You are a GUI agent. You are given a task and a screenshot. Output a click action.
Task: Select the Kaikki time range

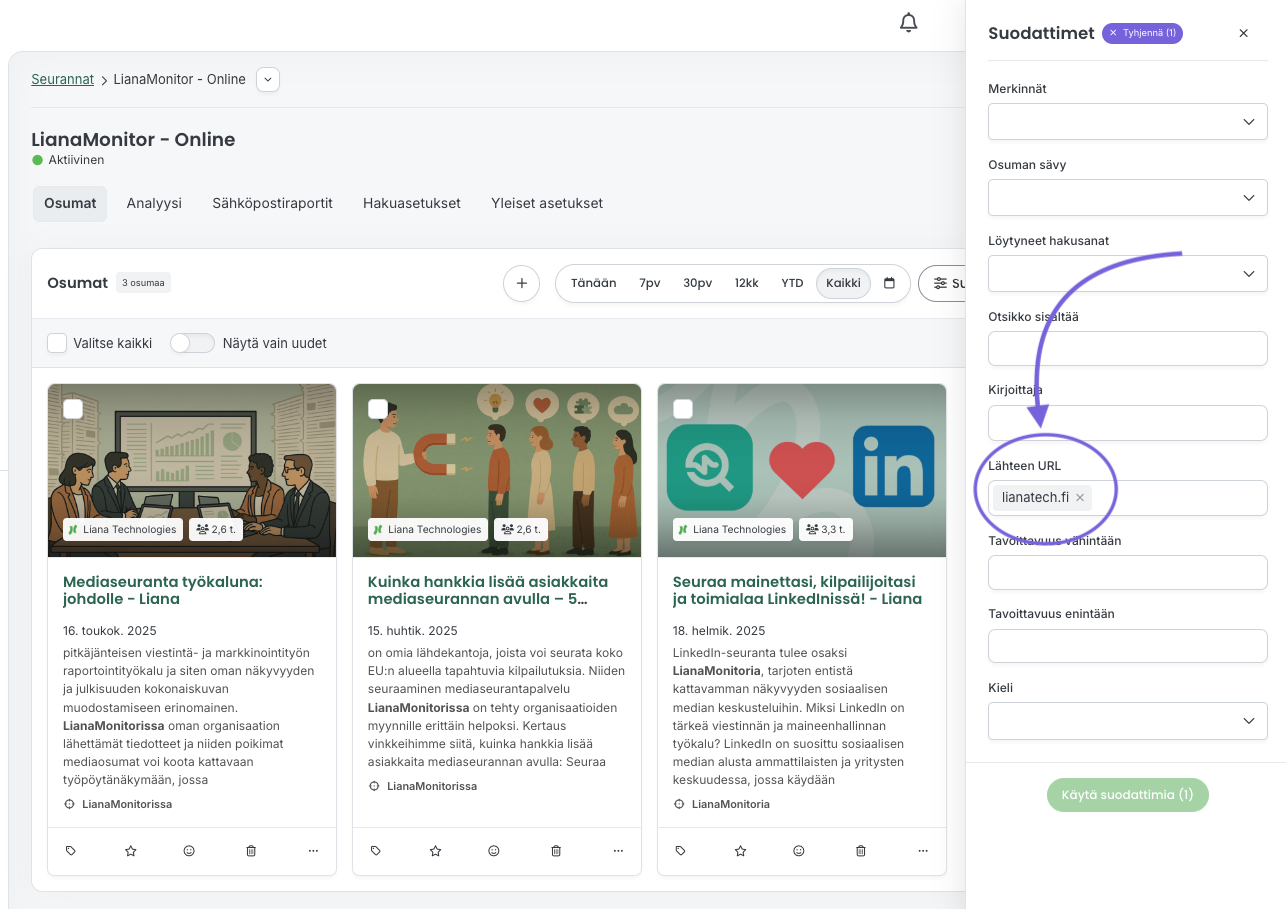point(844,283)
